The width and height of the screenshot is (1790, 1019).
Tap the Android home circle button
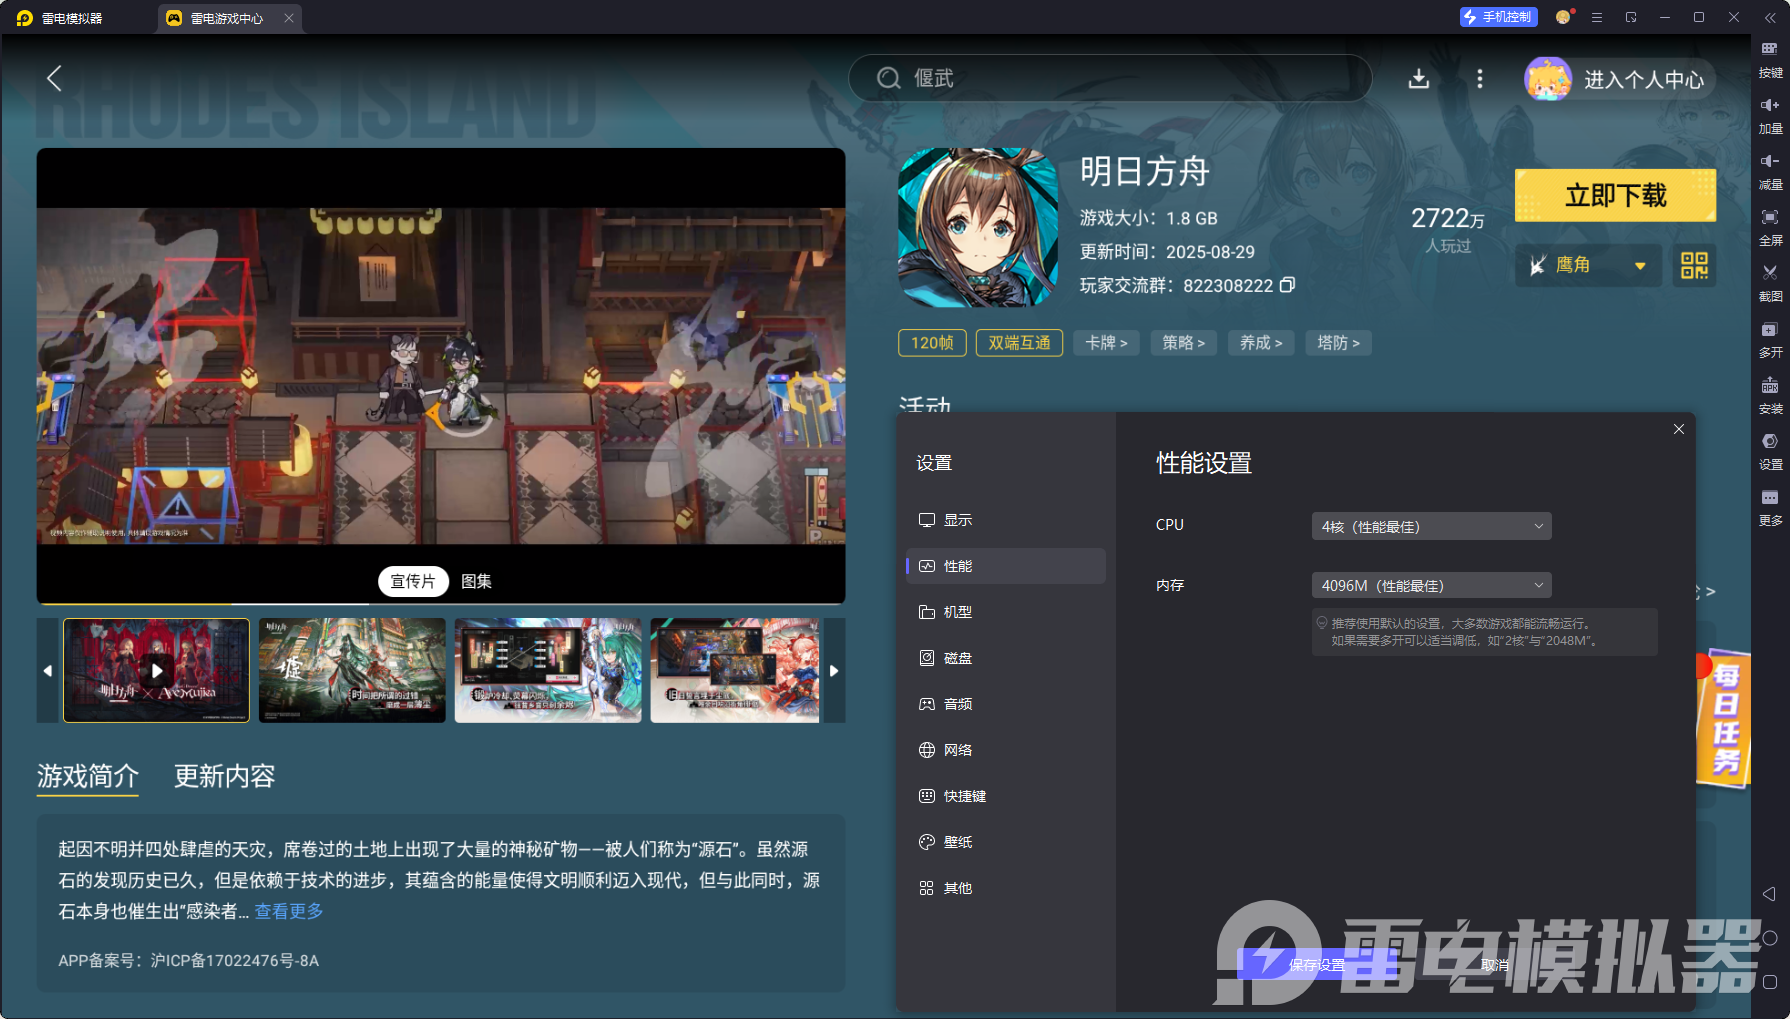[x=1769, y=938]
